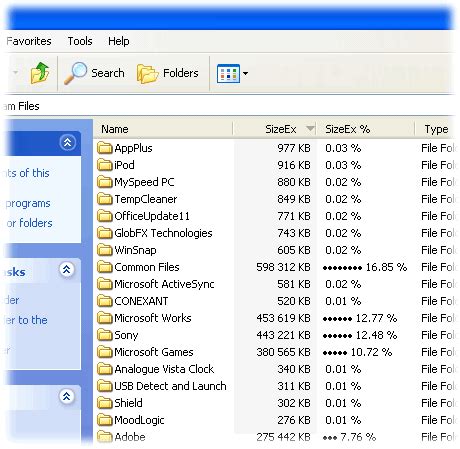460x449 pixels.
Task: Open the Help menu
Action: [119, 41]
